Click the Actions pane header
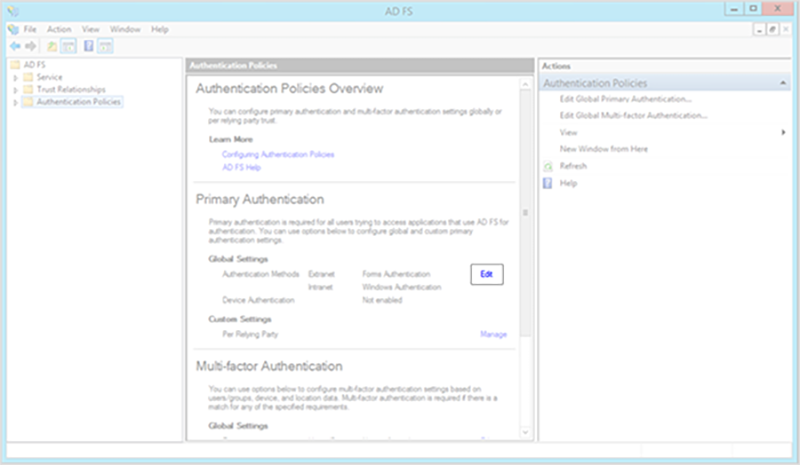 (x=665, y=66)
